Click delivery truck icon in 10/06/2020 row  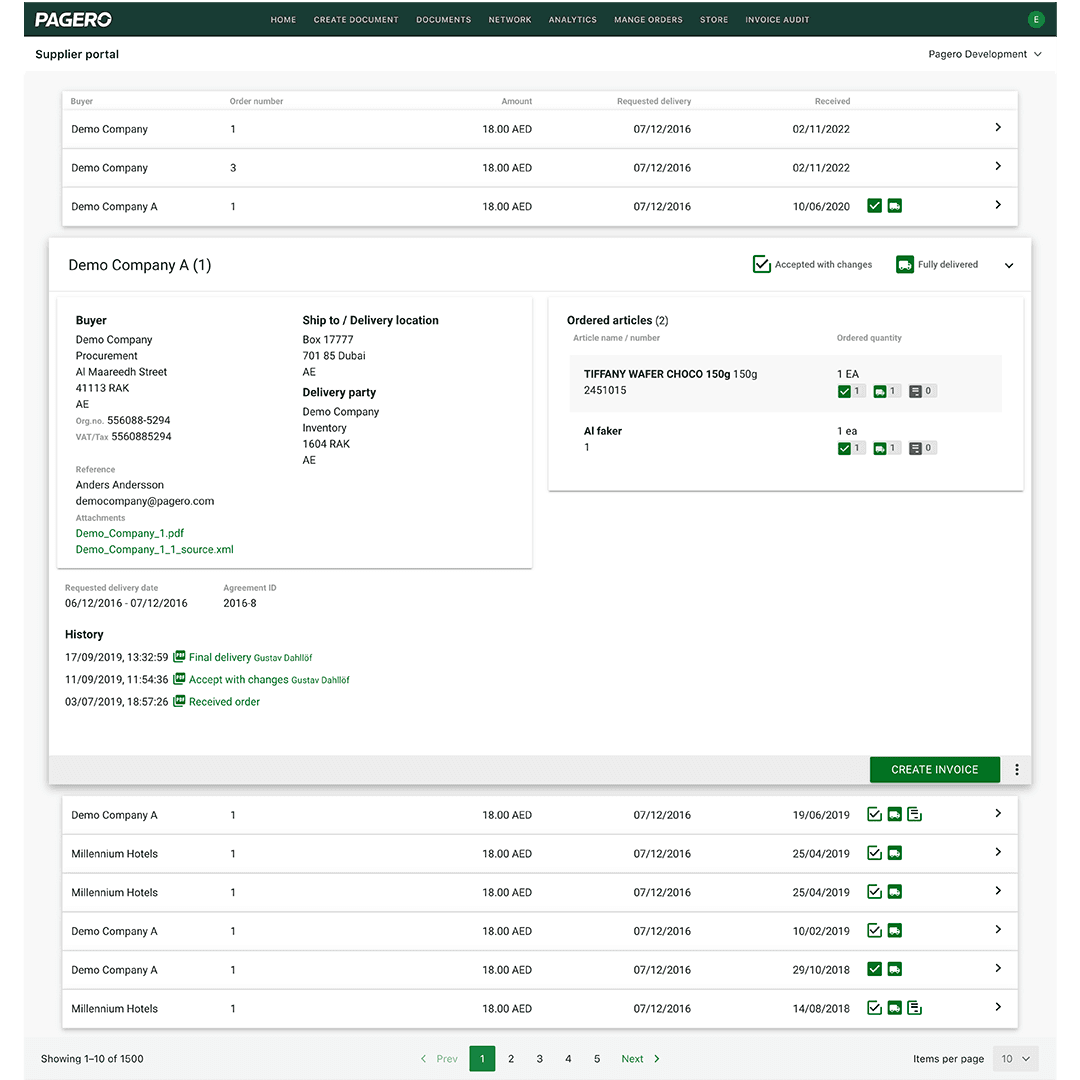coord(895,206)
